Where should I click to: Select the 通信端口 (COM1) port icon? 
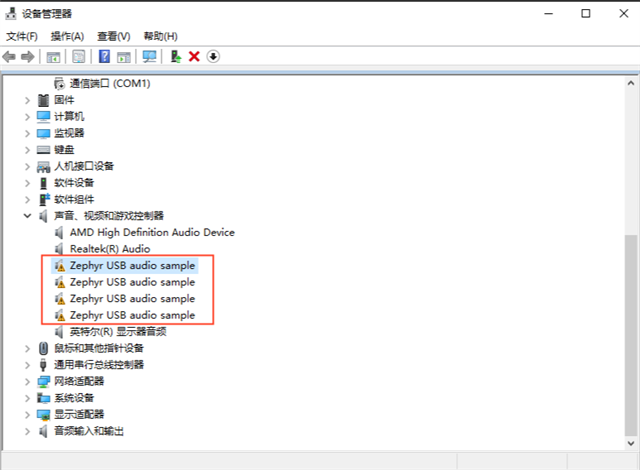click(x=60, y=84)
